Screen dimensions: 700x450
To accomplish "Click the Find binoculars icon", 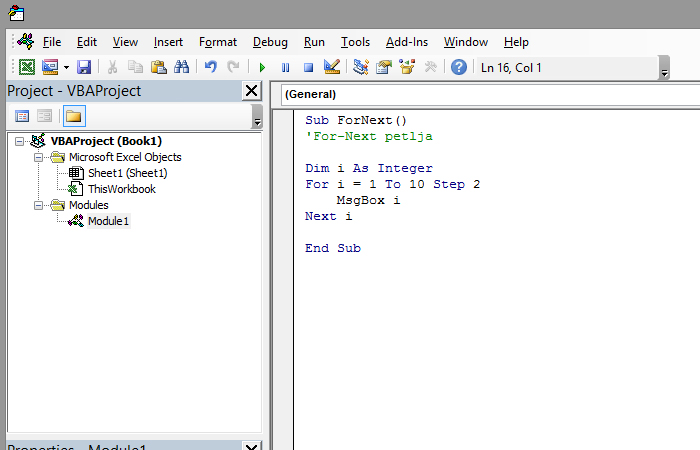I will pyautogui.click(x=181, y=67).
